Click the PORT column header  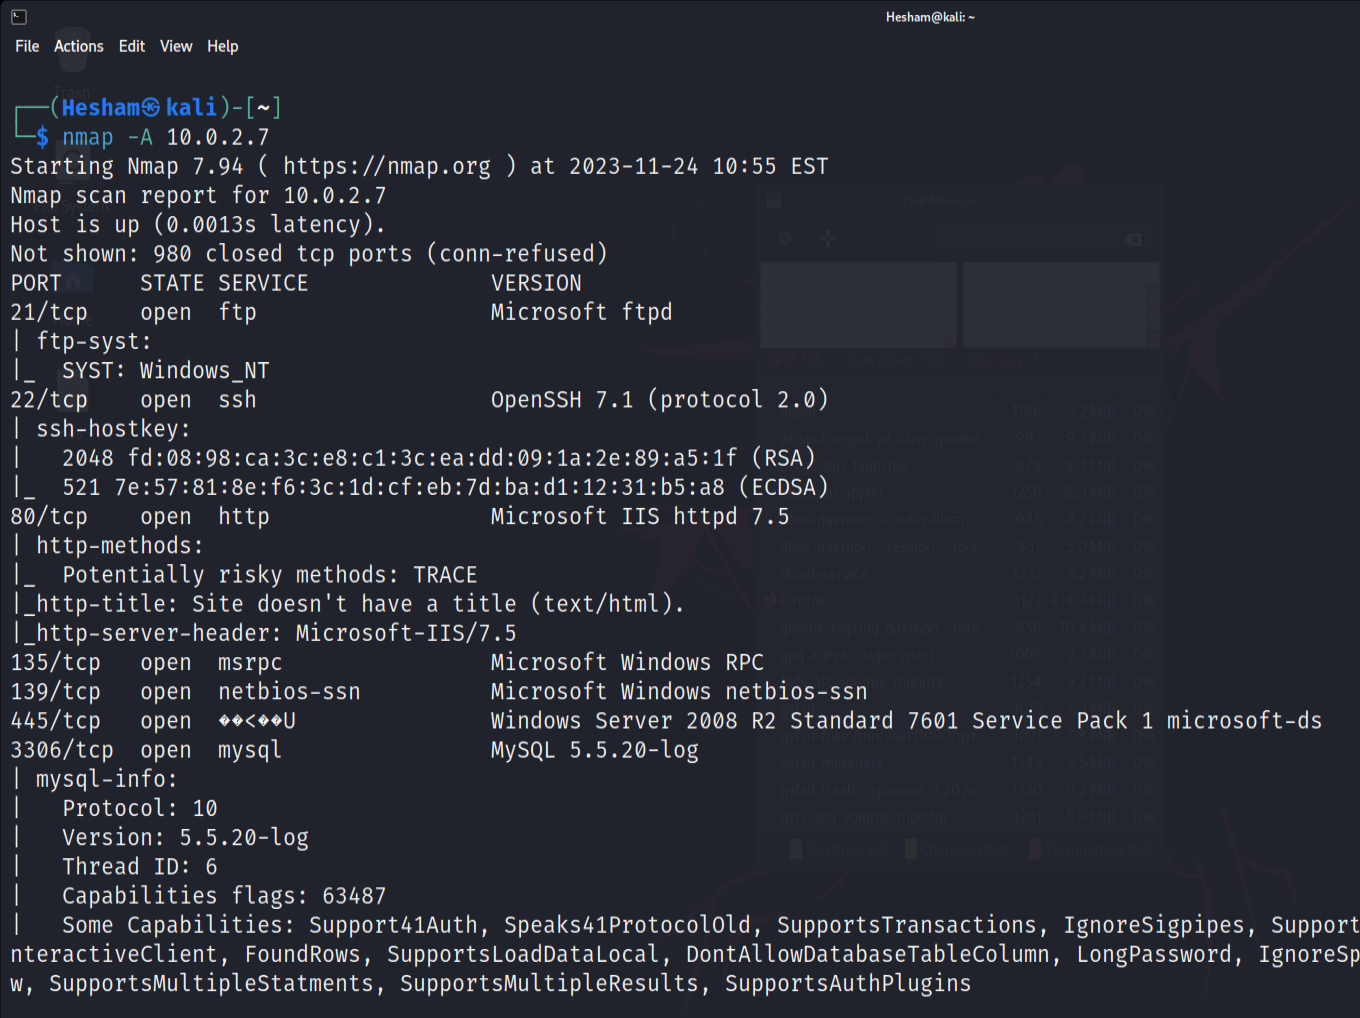36,283
